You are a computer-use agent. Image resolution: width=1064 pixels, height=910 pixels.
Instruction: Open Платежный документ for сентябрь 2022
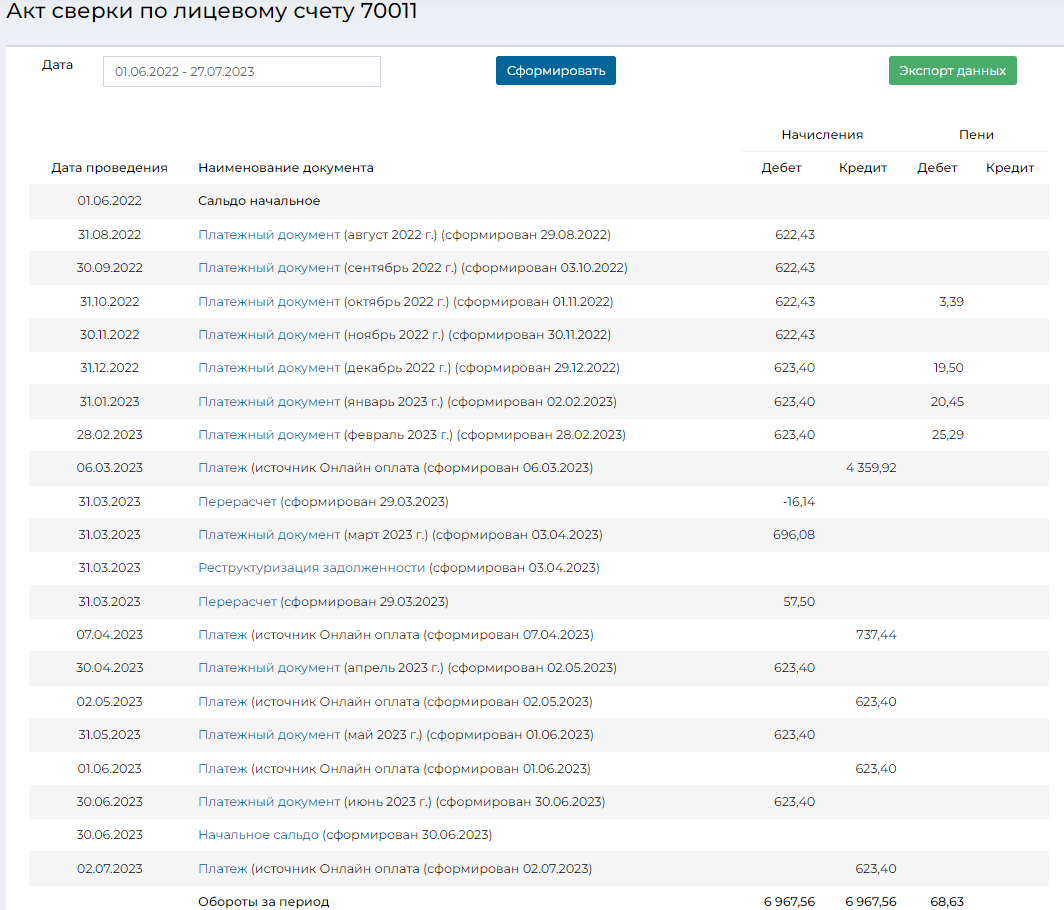click(x=269, y=268)
